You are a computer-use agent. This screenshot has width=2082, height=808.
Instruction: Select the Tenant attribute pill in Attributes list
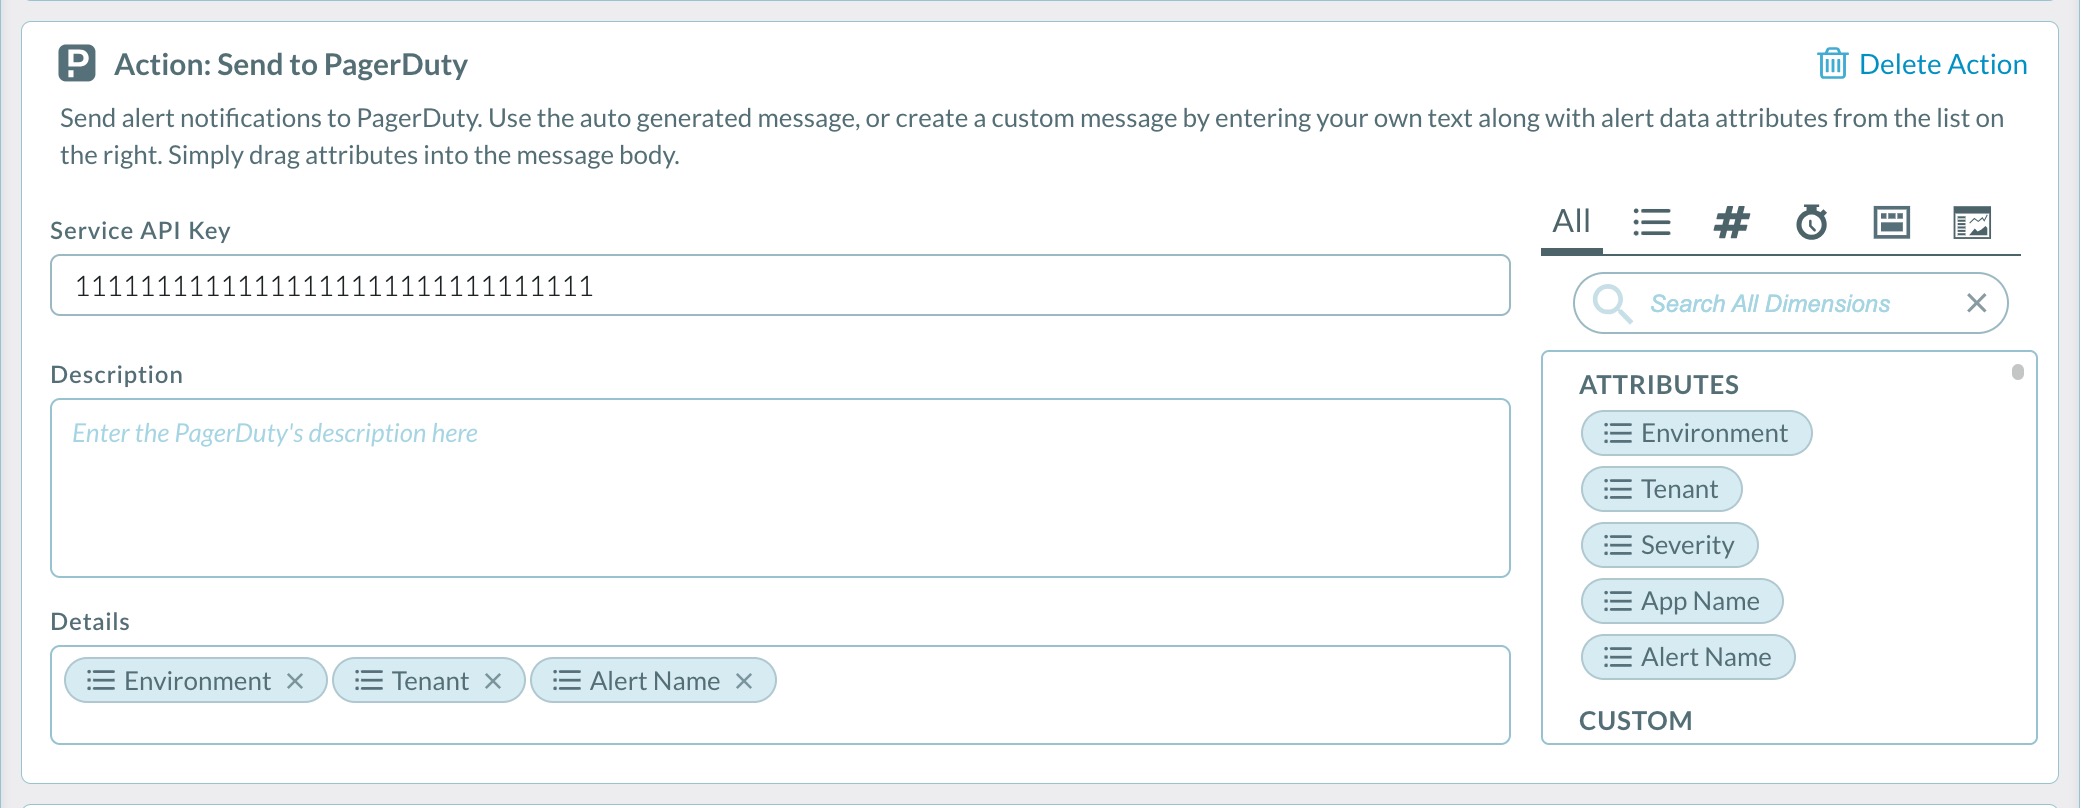click(x=1661, y=489)
